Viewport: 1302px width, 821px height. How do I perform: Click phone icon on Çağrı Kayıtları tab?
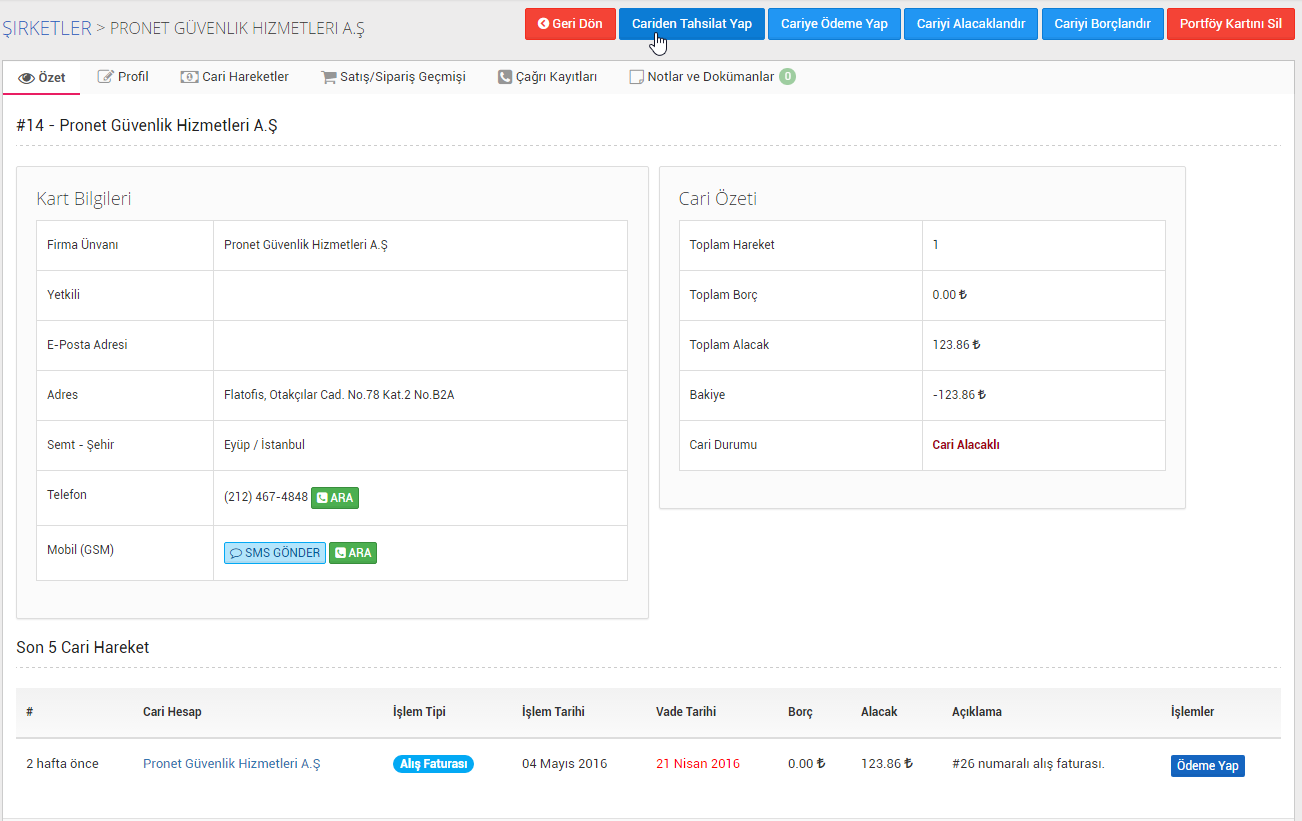[505, 76]
